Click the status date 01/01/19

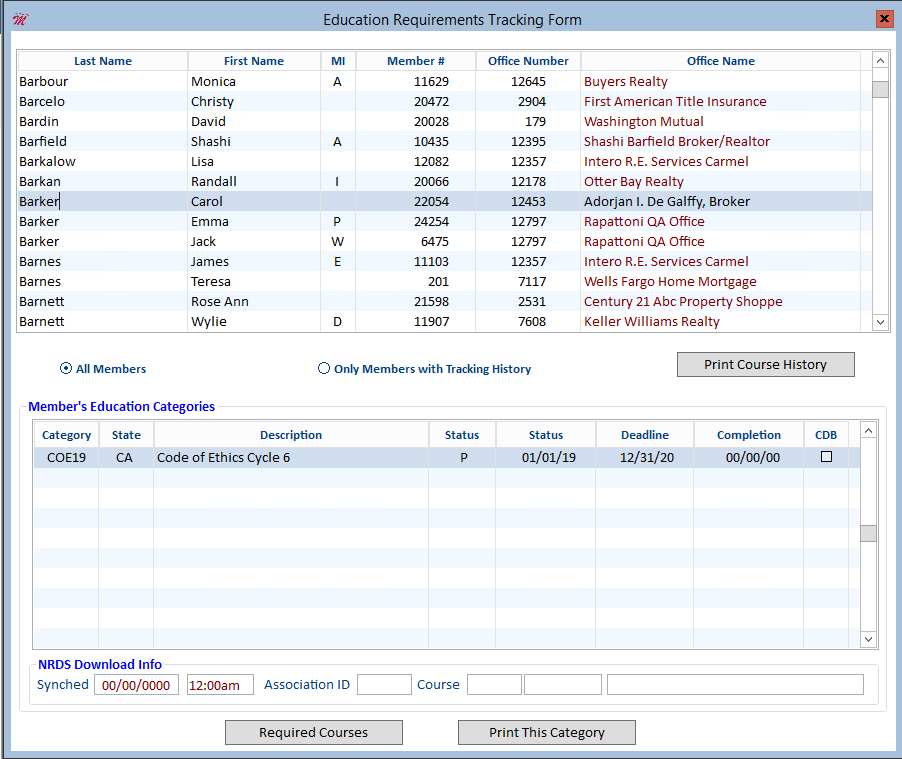(x=549, y=457)
